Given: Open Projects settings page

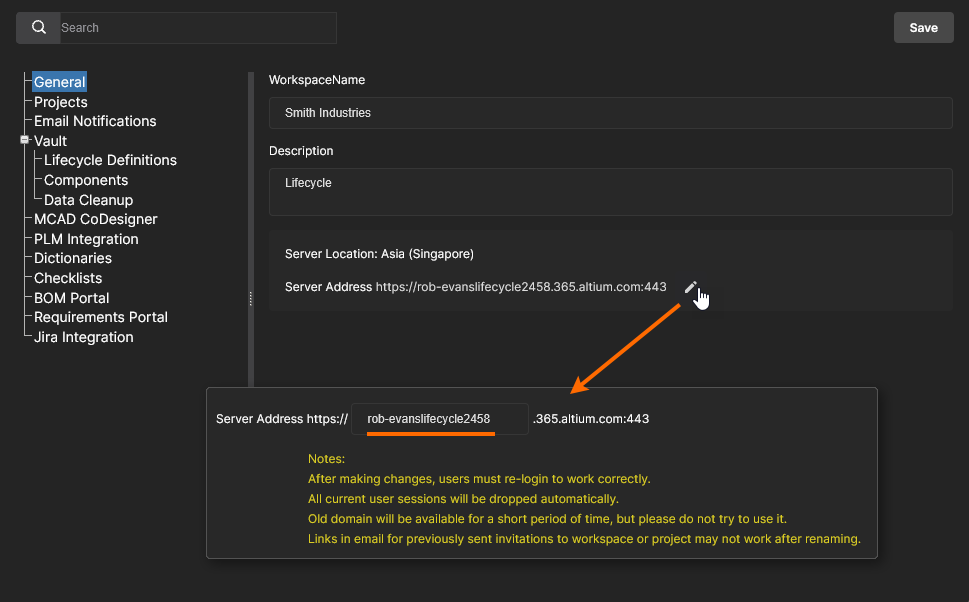Looking at the screenshot, I should [x=61, y=102].
